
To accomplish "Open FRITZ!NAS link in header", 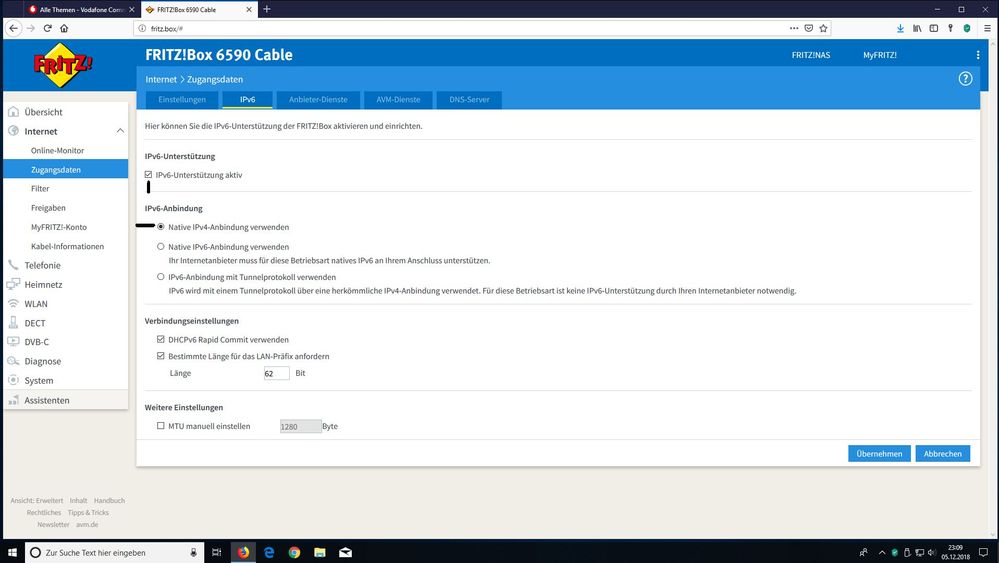I will coord(810,55).
